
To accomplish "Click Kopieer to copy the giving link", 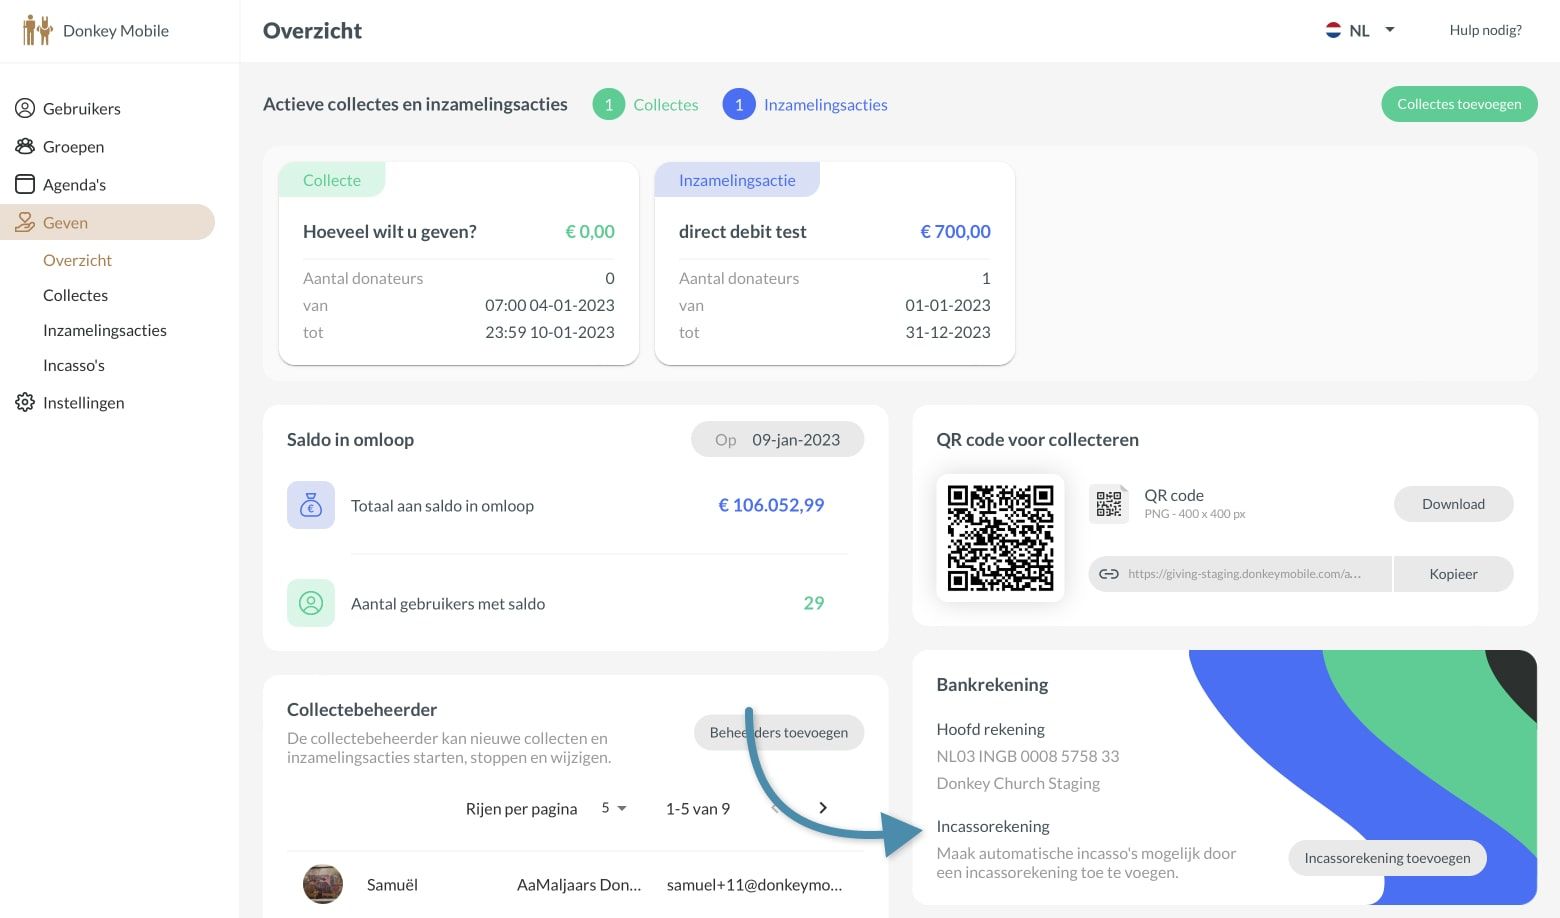I will (x=1453, y=574).
